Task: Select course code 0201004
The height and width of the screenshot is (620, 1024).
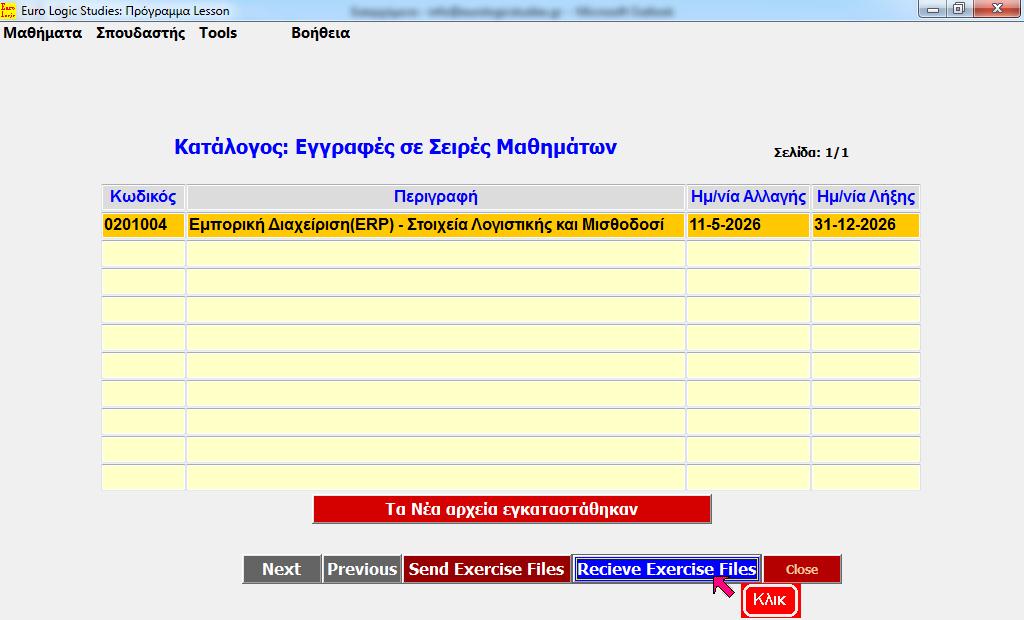Action: [143, 225]
